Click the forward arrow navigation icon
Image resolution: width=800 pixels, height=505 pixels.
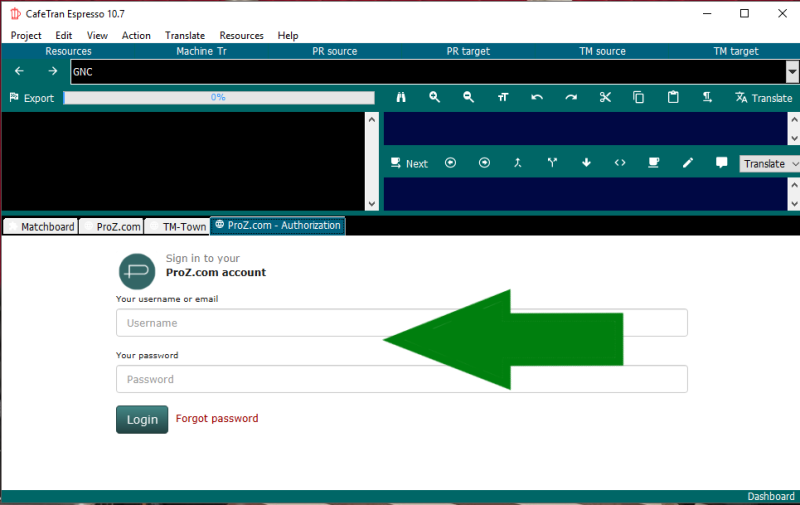53,71
